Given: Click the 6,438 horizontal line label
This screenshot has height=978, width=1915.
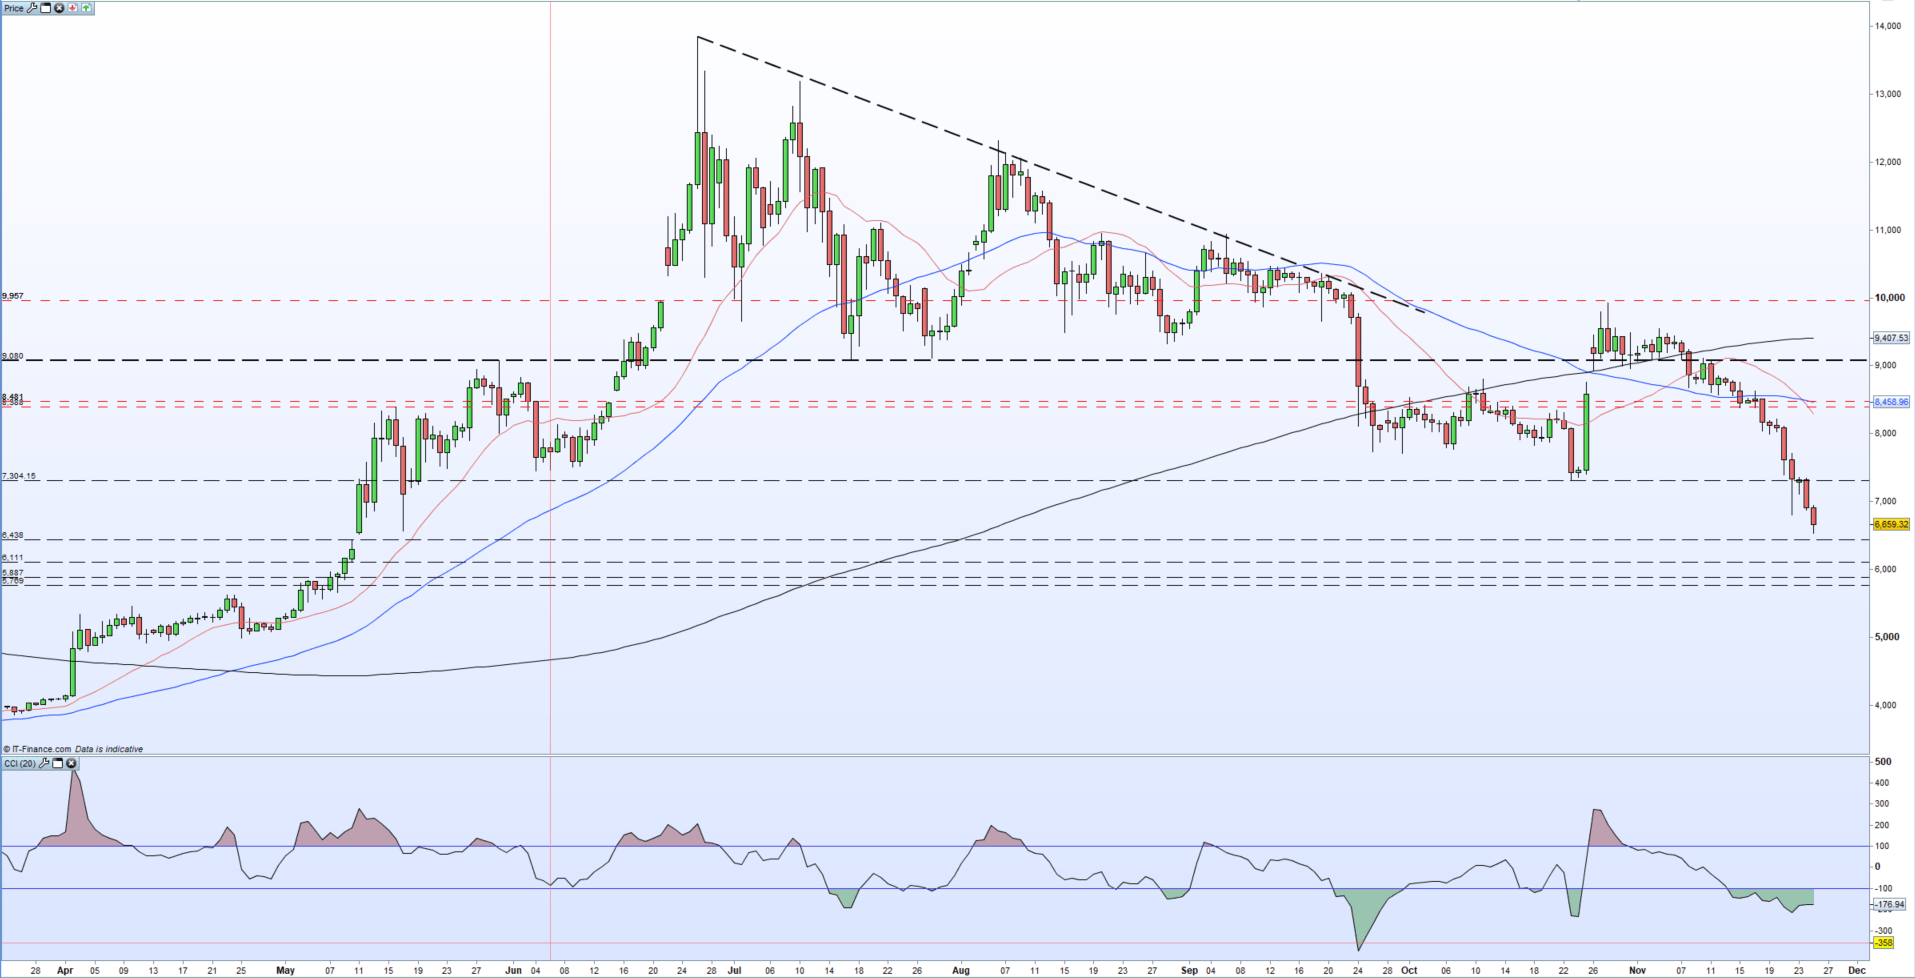Looking at the screenshot, I should [12, 535].
